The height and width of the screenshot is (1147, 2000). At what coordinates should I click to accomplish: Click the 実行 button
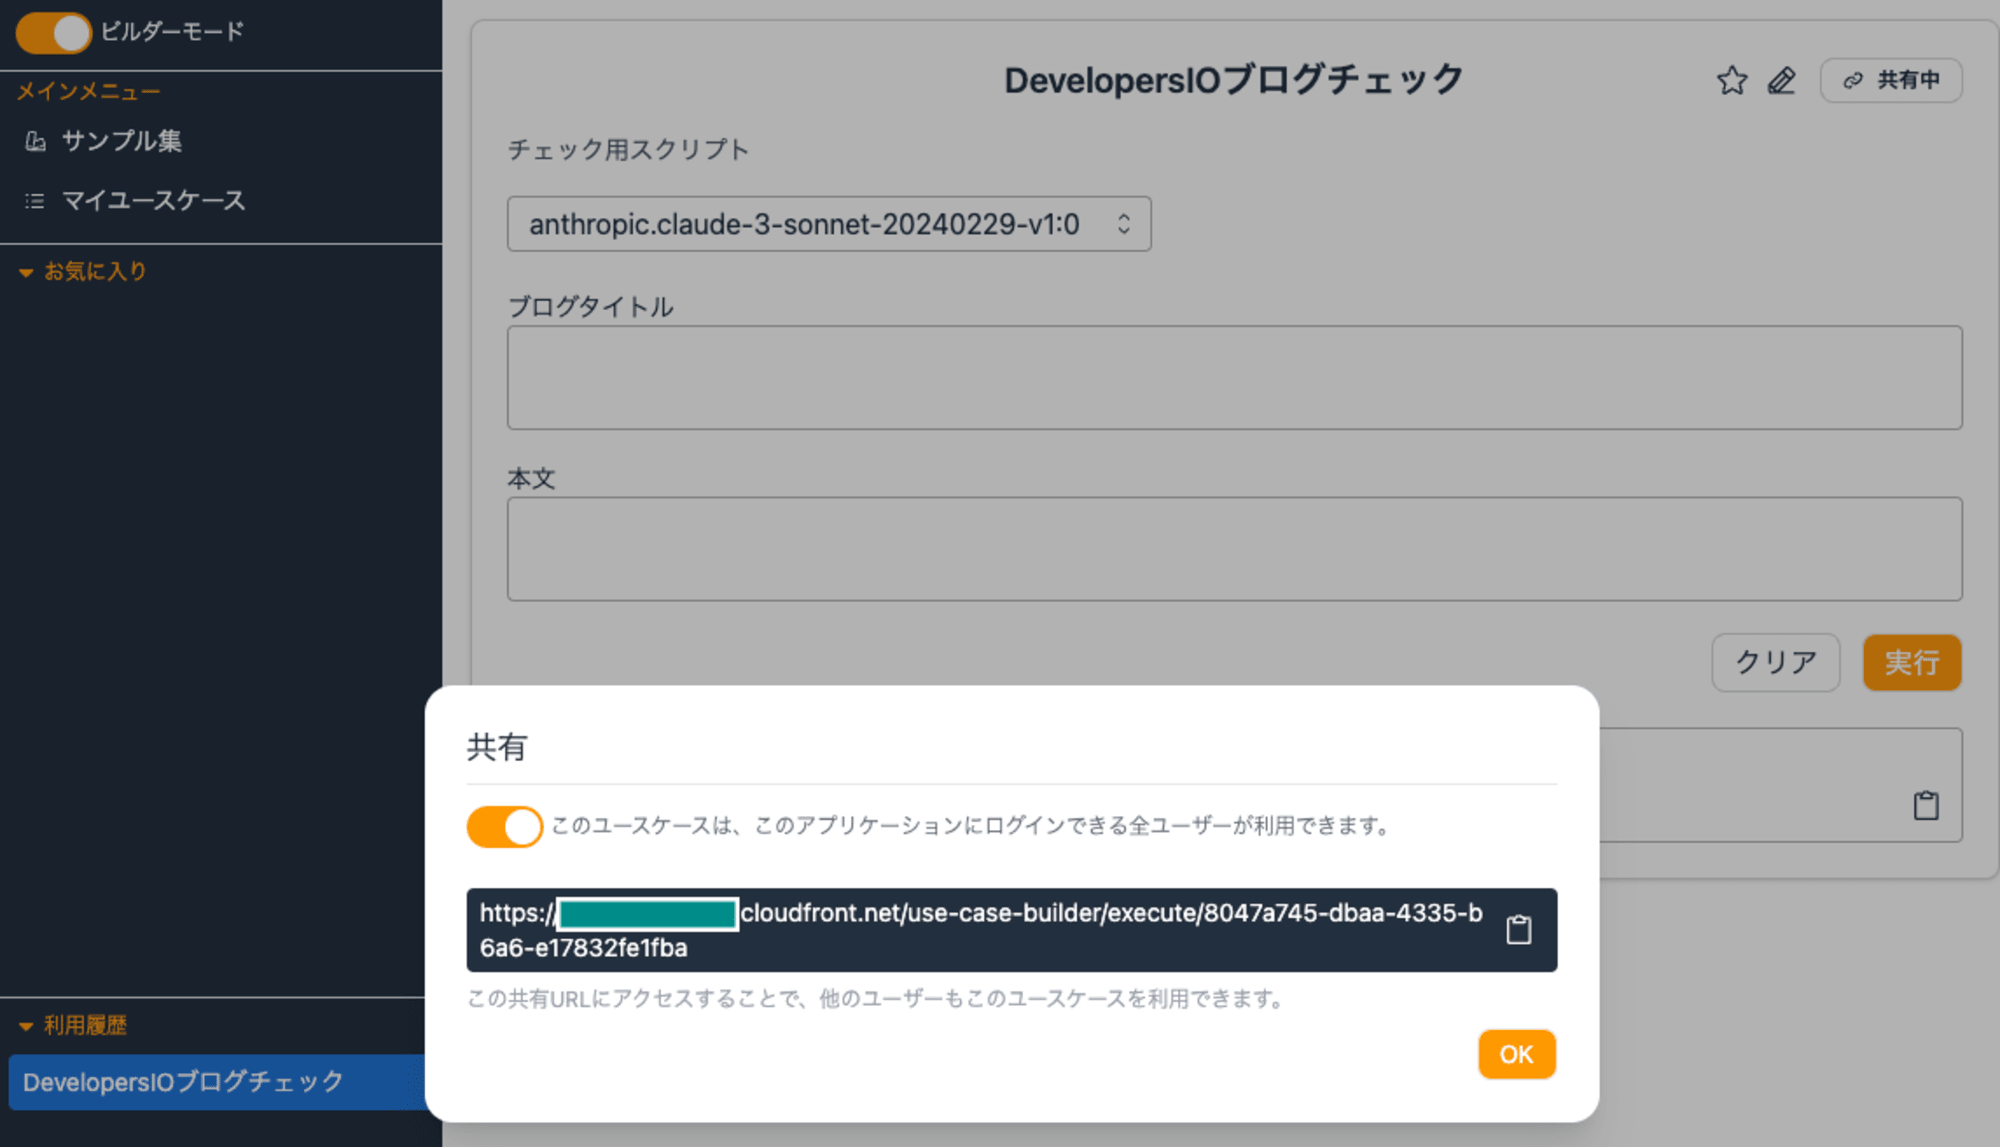(x=1912, y=662)
